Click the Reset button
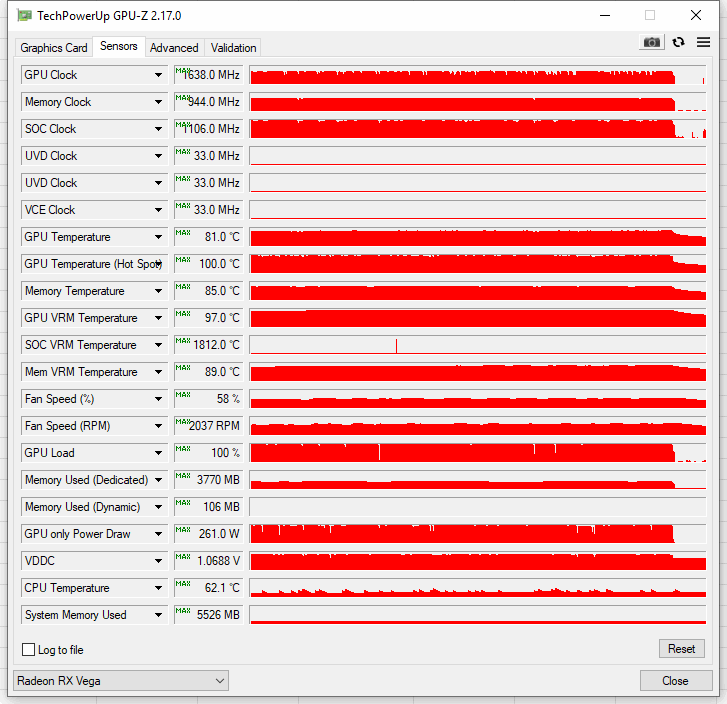Viewport: 727px width, 704px height. 682,648
